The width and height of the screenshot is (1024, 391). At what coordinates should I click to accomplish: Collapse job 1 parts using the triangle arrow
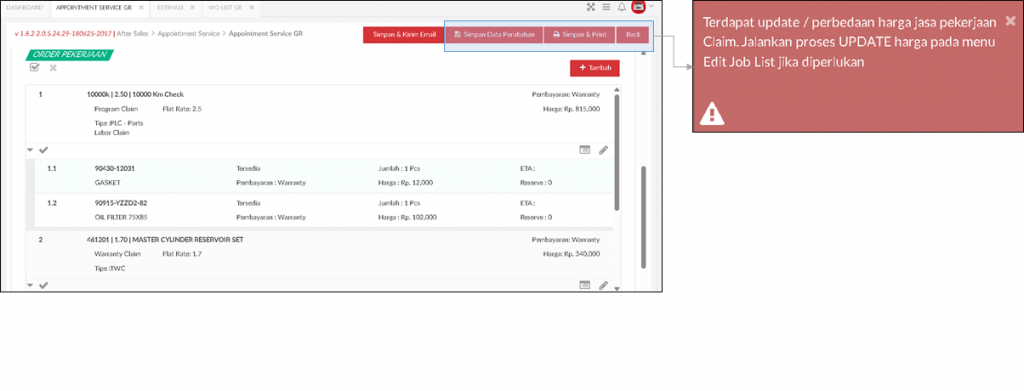(x=30, y=150)
